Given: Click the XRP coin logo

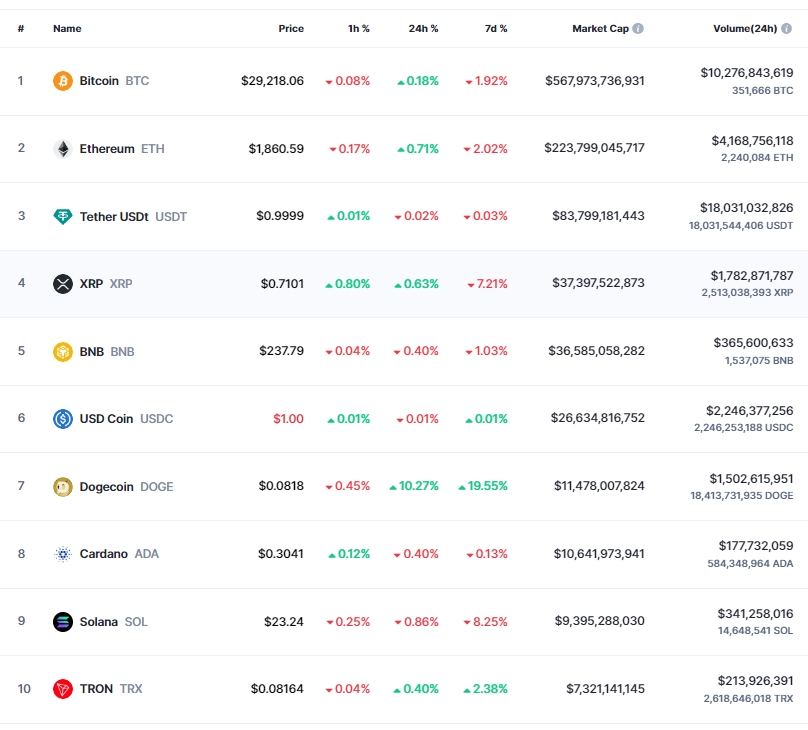Looking at the screenshot, I should 63,284.
